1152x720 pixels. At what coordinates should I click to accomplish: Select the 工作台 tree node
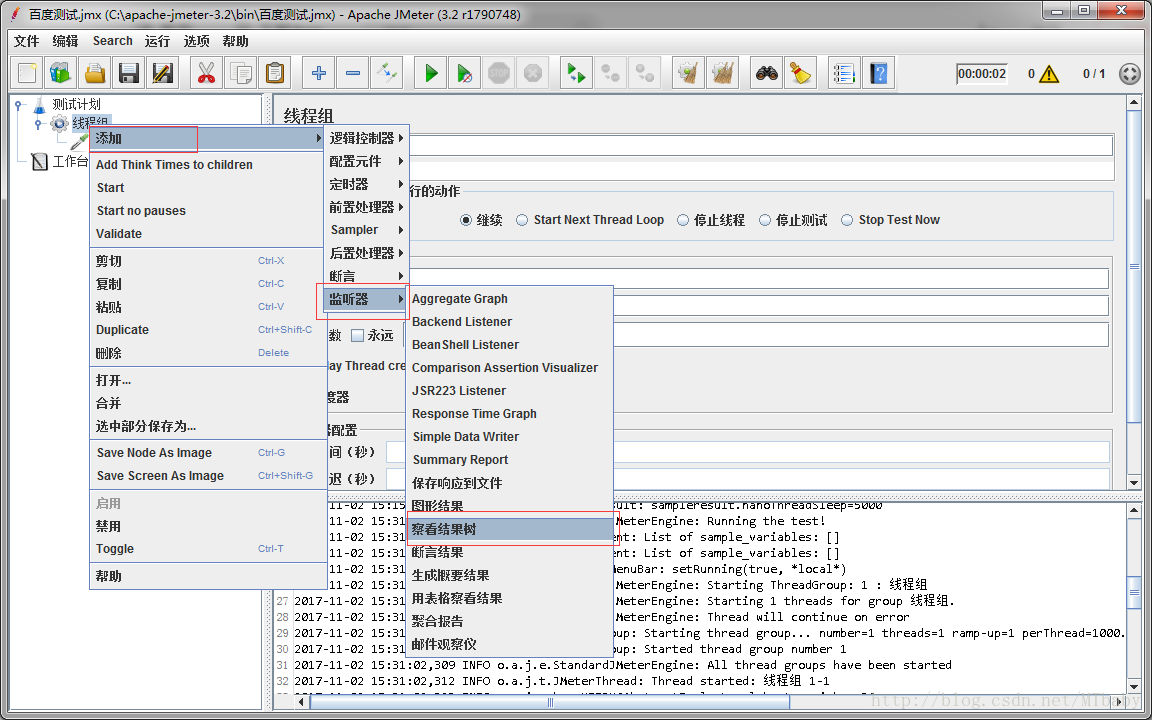point(70,162)
